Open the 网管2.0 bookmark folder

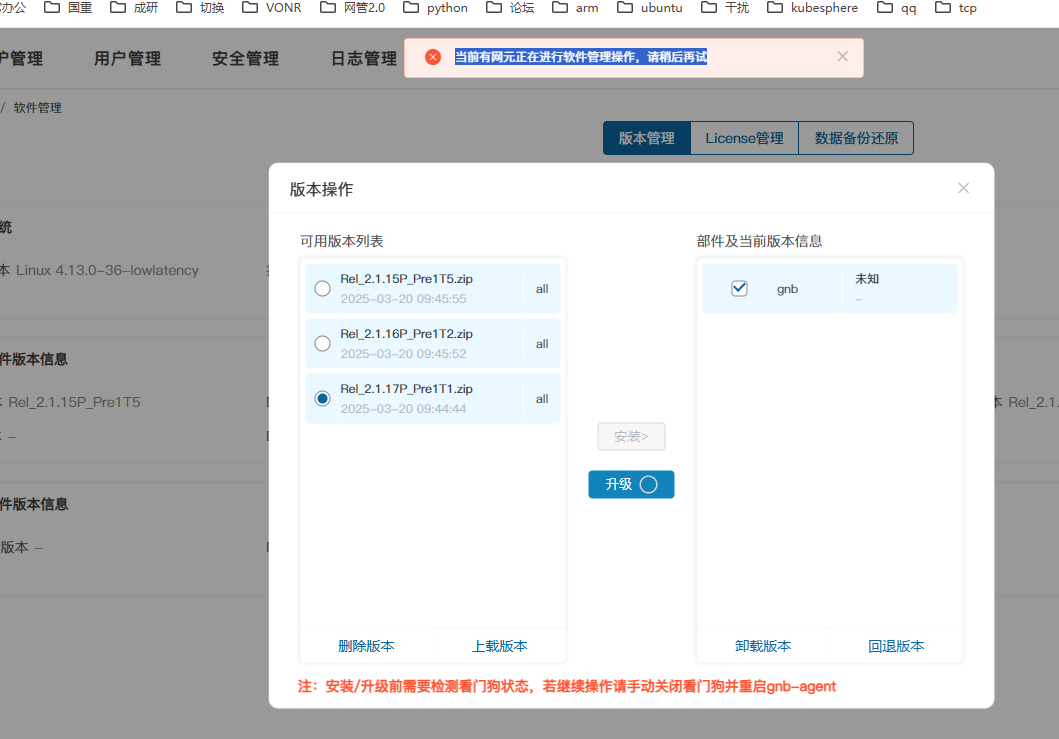coord(352,8)
